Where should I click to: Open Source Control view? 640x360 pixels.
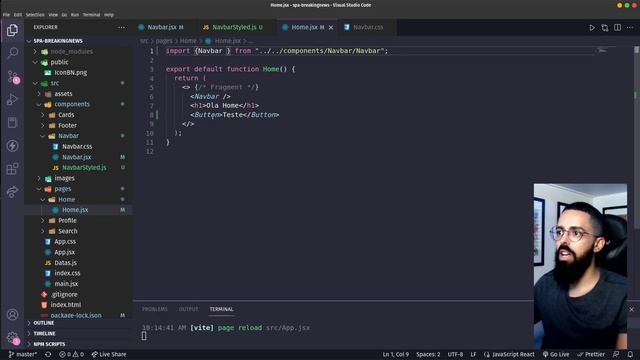[13, 77]
